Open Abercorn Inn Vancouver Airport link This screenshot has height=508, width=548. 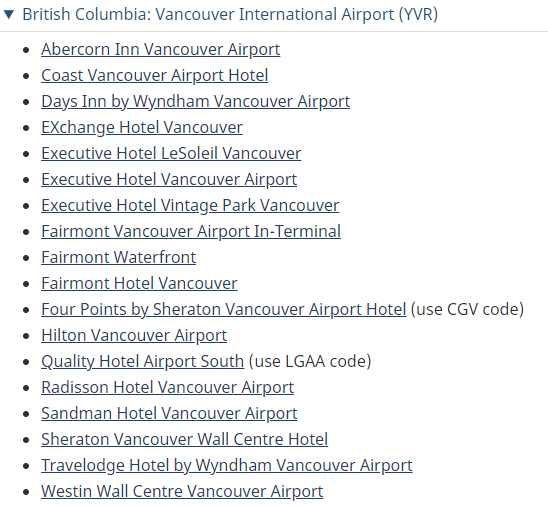tap(160, 49)
